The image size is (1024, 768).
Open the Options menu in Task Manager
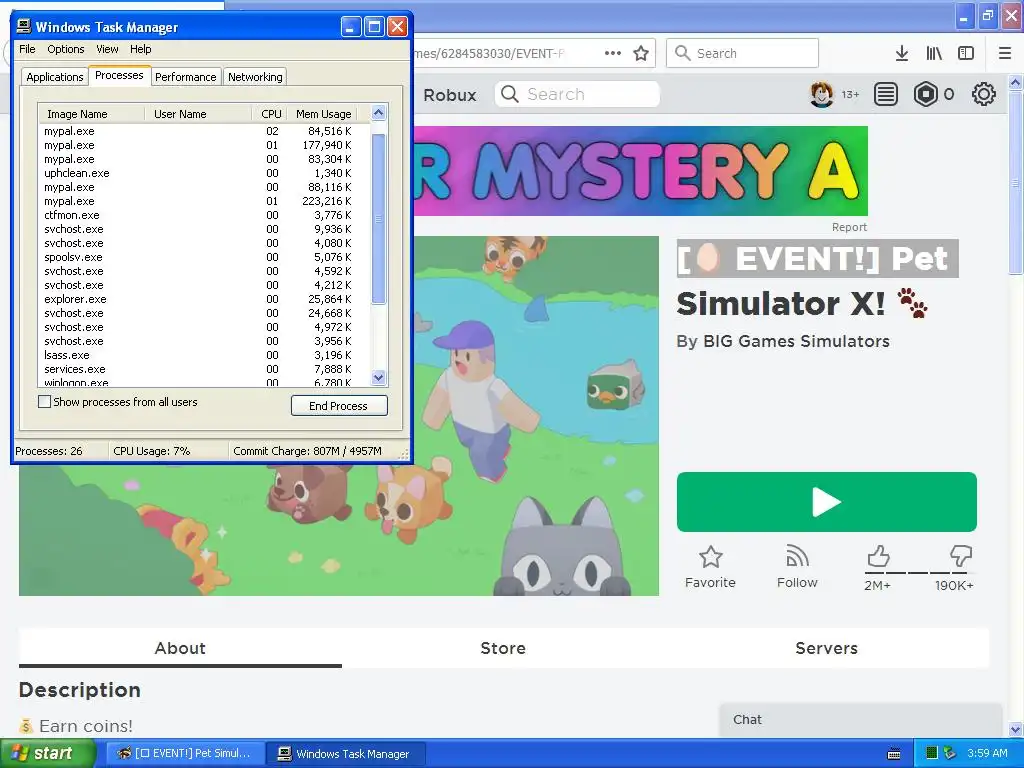click(65, 49)
